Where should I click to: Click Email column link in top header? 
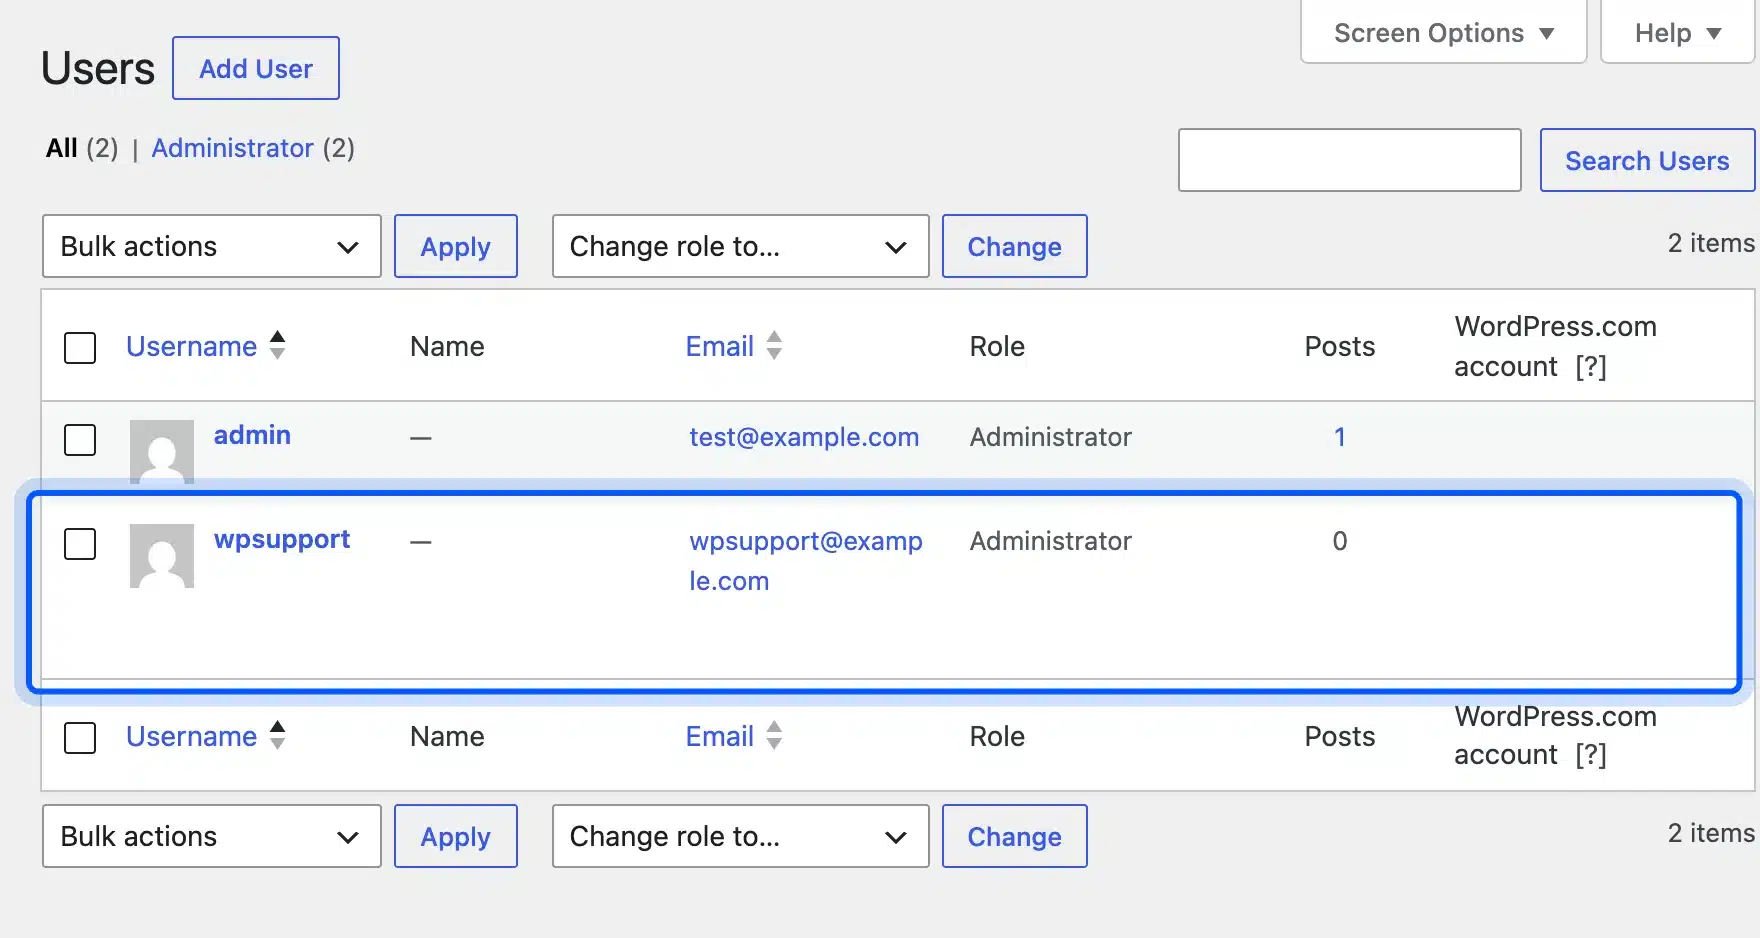(720, 346)
